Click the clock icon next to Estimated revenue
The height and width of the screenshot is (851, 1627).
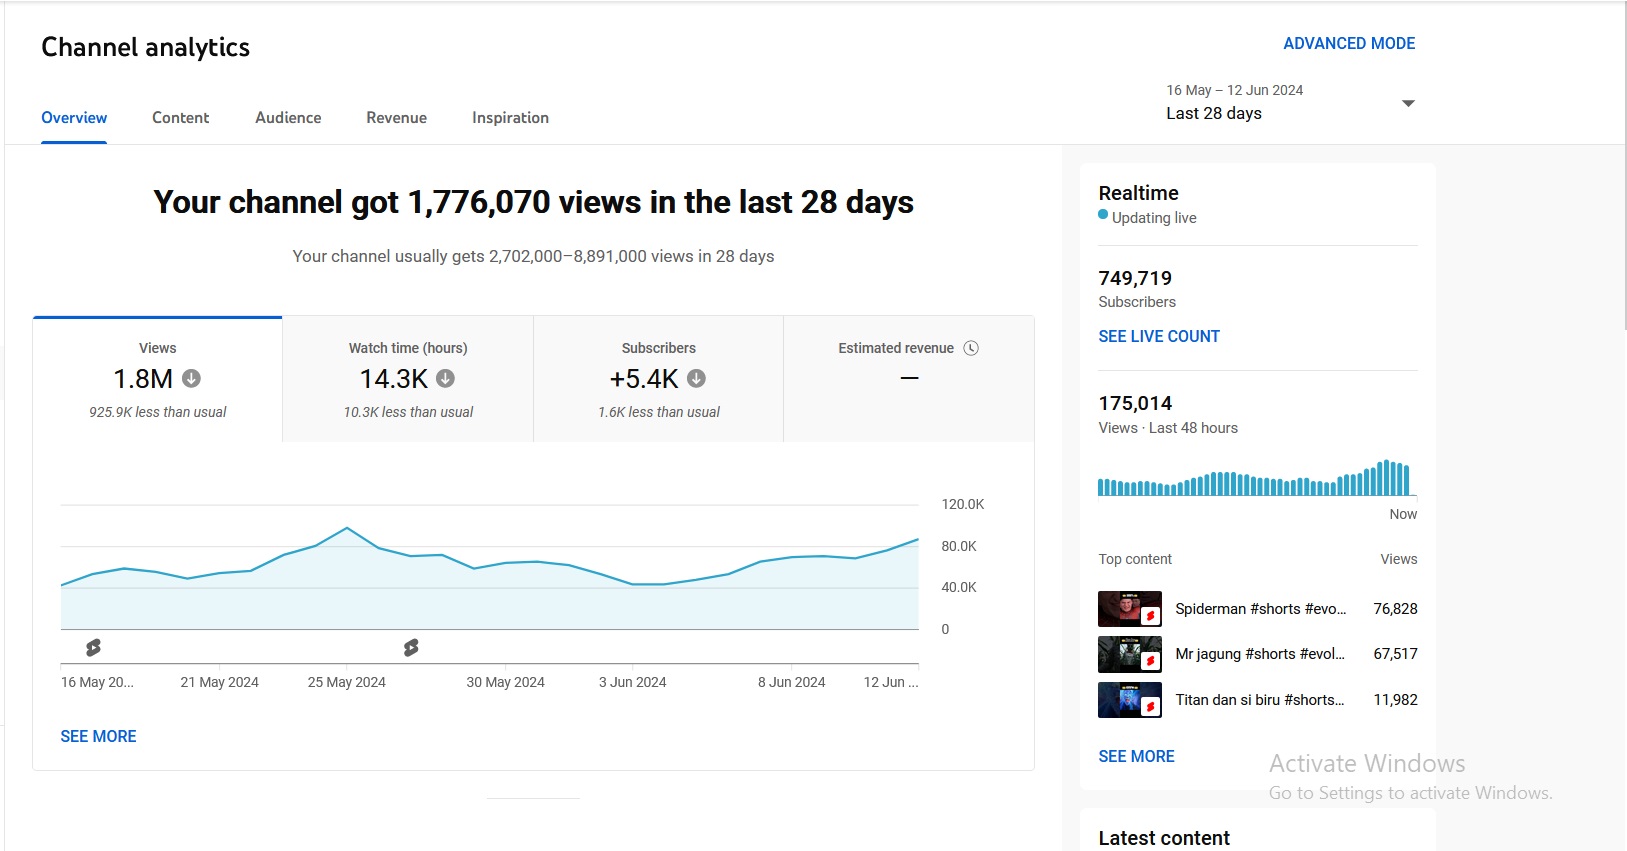point(971,348)
